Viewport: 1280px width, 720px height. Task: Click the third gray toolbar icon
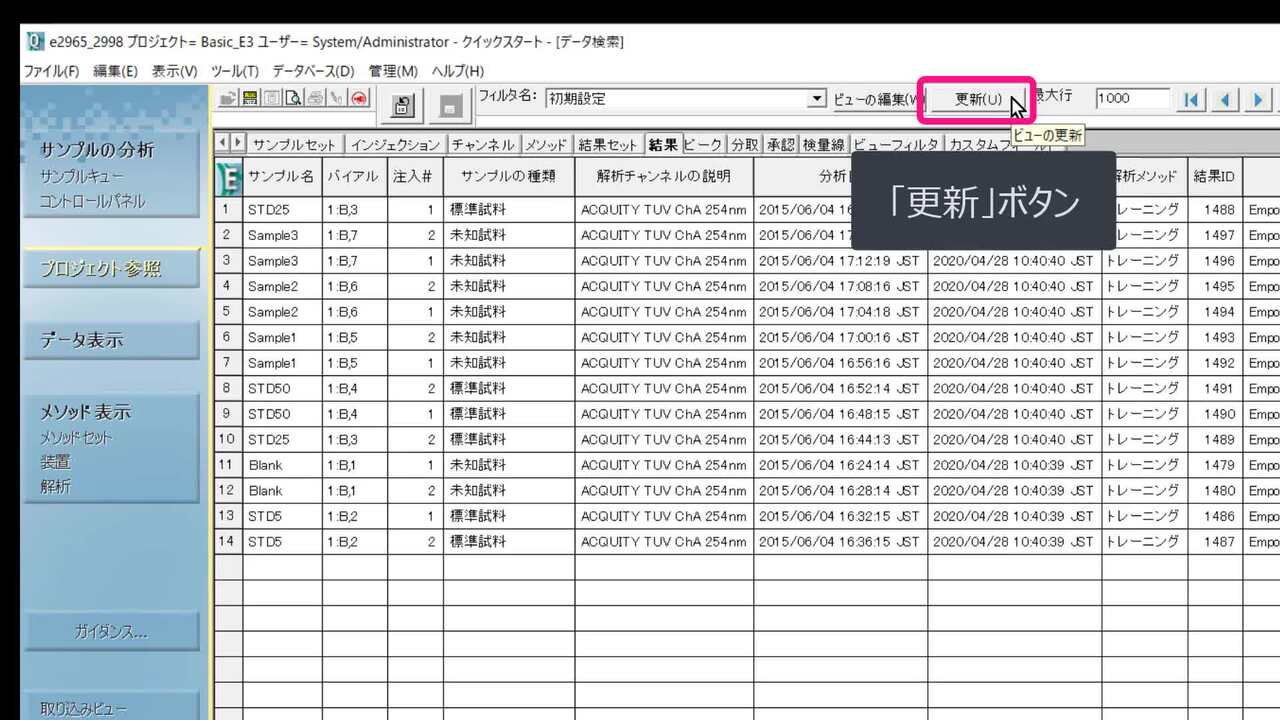[272, 98]
